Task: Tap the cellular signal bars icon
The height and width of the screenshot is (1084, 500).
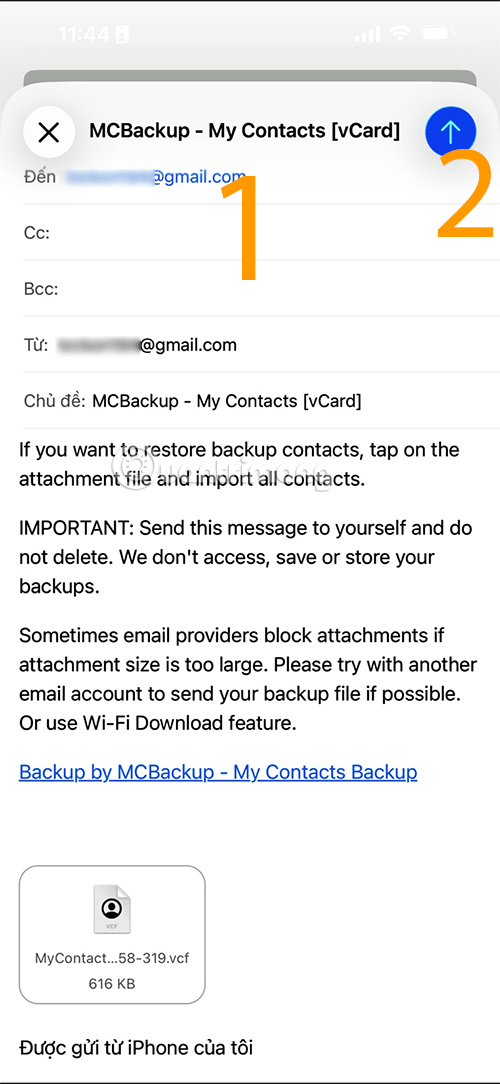Action: (367, 34)
